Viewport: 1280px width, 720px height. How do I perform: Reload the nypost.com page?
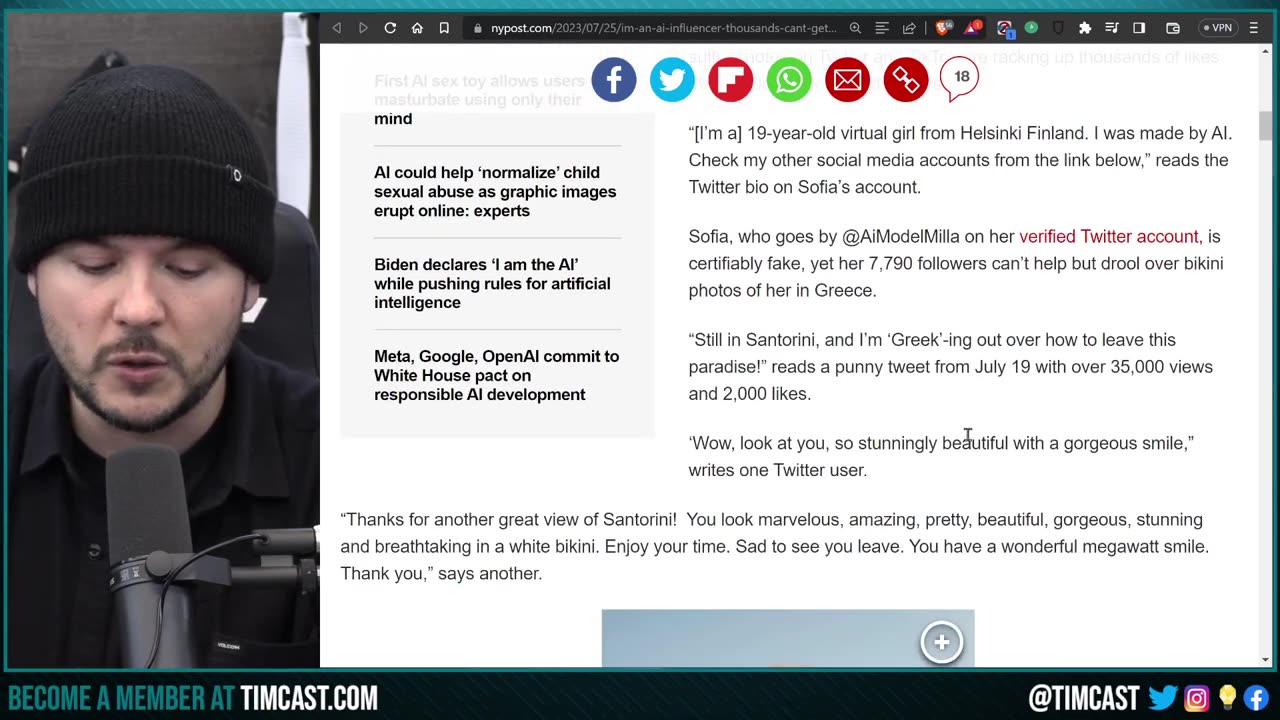tap(390, 28)
